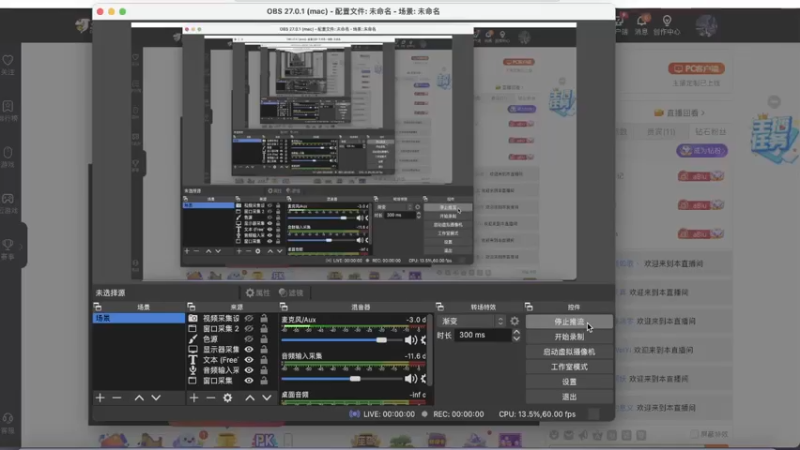This screenshot has width=800, height=450.
Task: Lock the 显示器采集 source
Action: tap(264, 349)
